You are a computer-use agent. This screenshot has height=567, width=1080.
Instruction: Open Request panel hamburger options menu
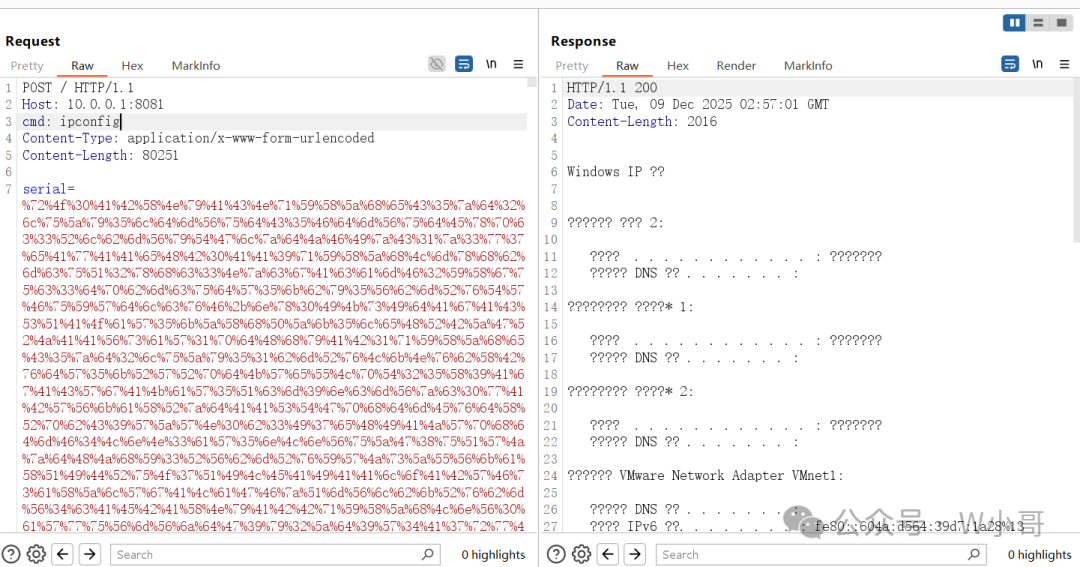tap(518, 64)
